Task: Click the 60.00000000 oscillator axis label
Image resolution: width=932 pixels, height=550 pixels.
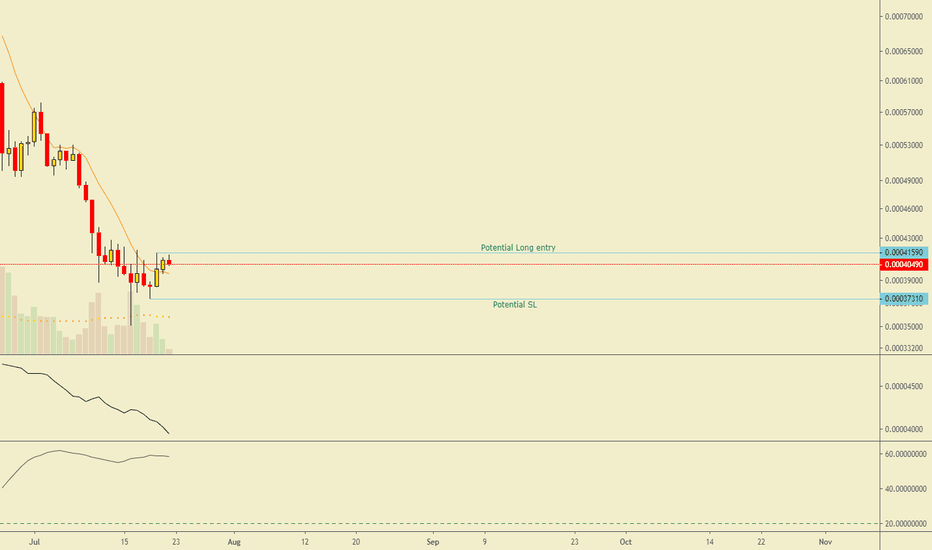Action: coord(905,454)
